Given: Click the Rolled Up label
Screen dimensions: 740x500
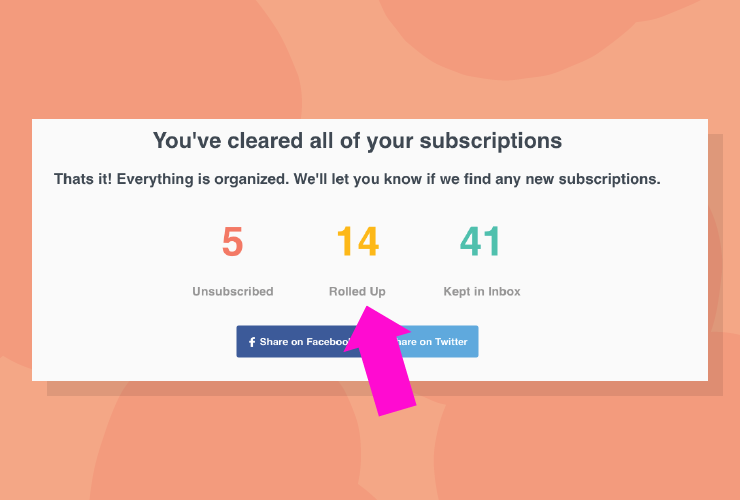Looking at the screenshot, I should [357, 291].
